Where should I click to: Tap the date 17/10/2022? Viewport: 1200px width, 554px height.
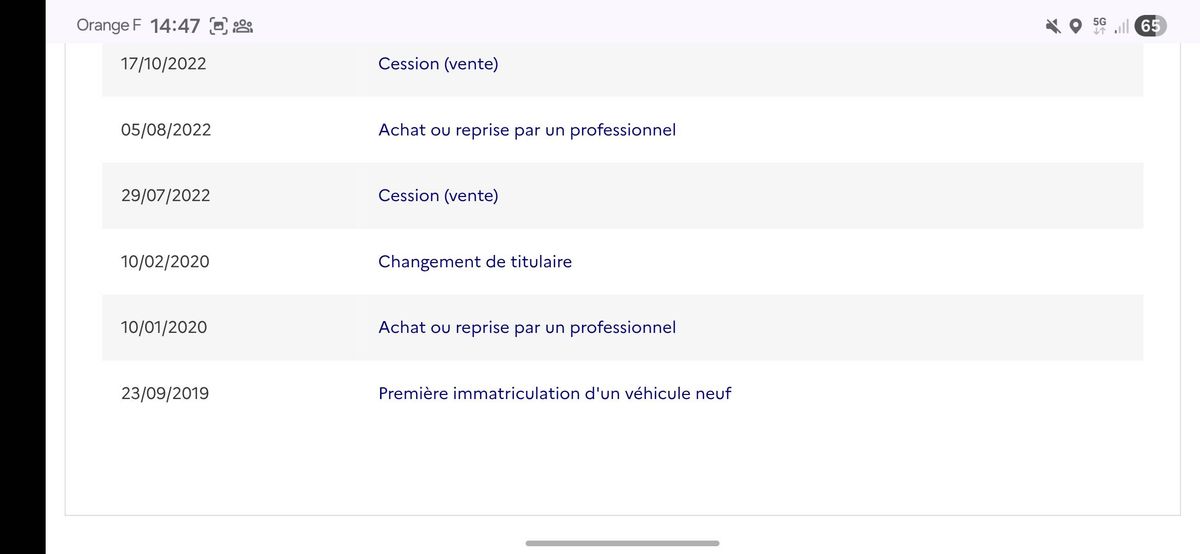coord(163,64)
